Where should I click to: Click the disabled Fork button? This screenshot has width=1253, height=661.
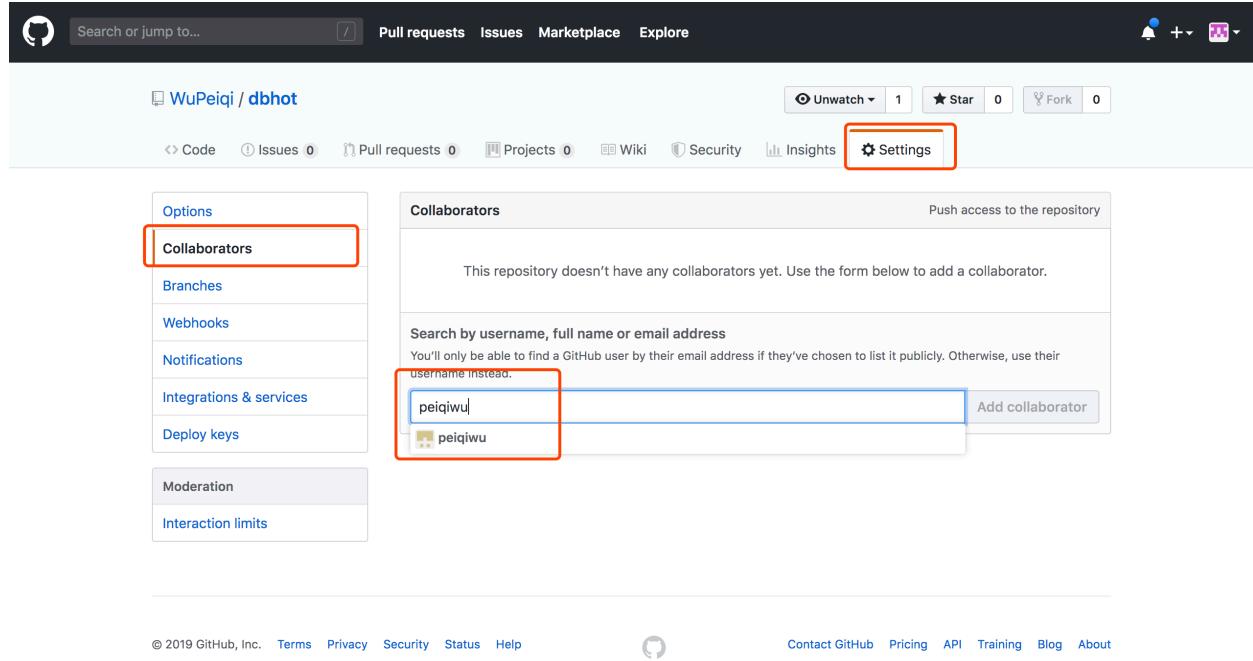pos(1054,100)
